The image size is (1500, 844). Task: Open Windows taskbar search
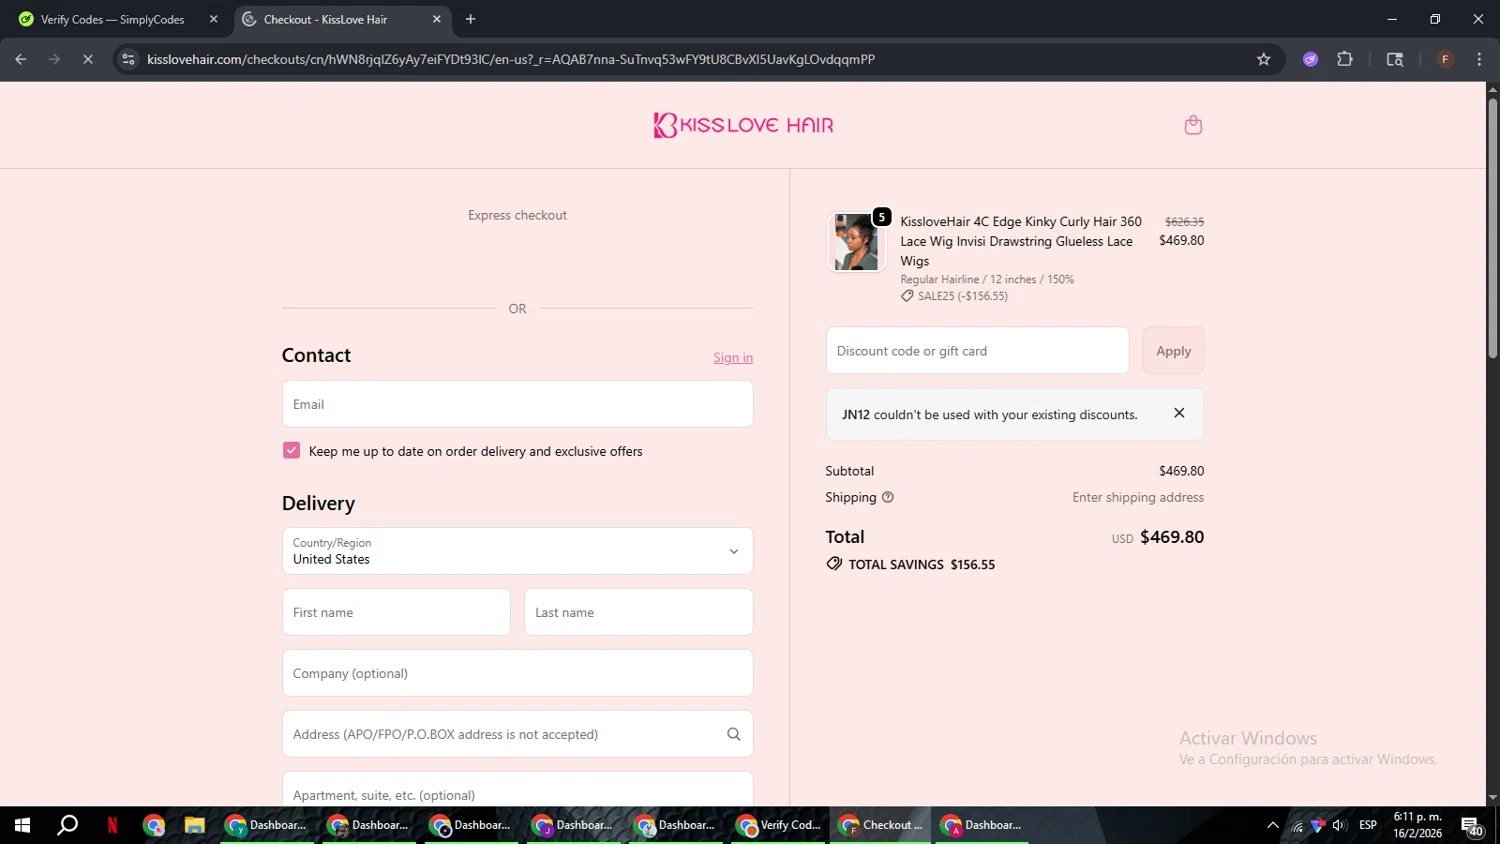pos(67,825)
